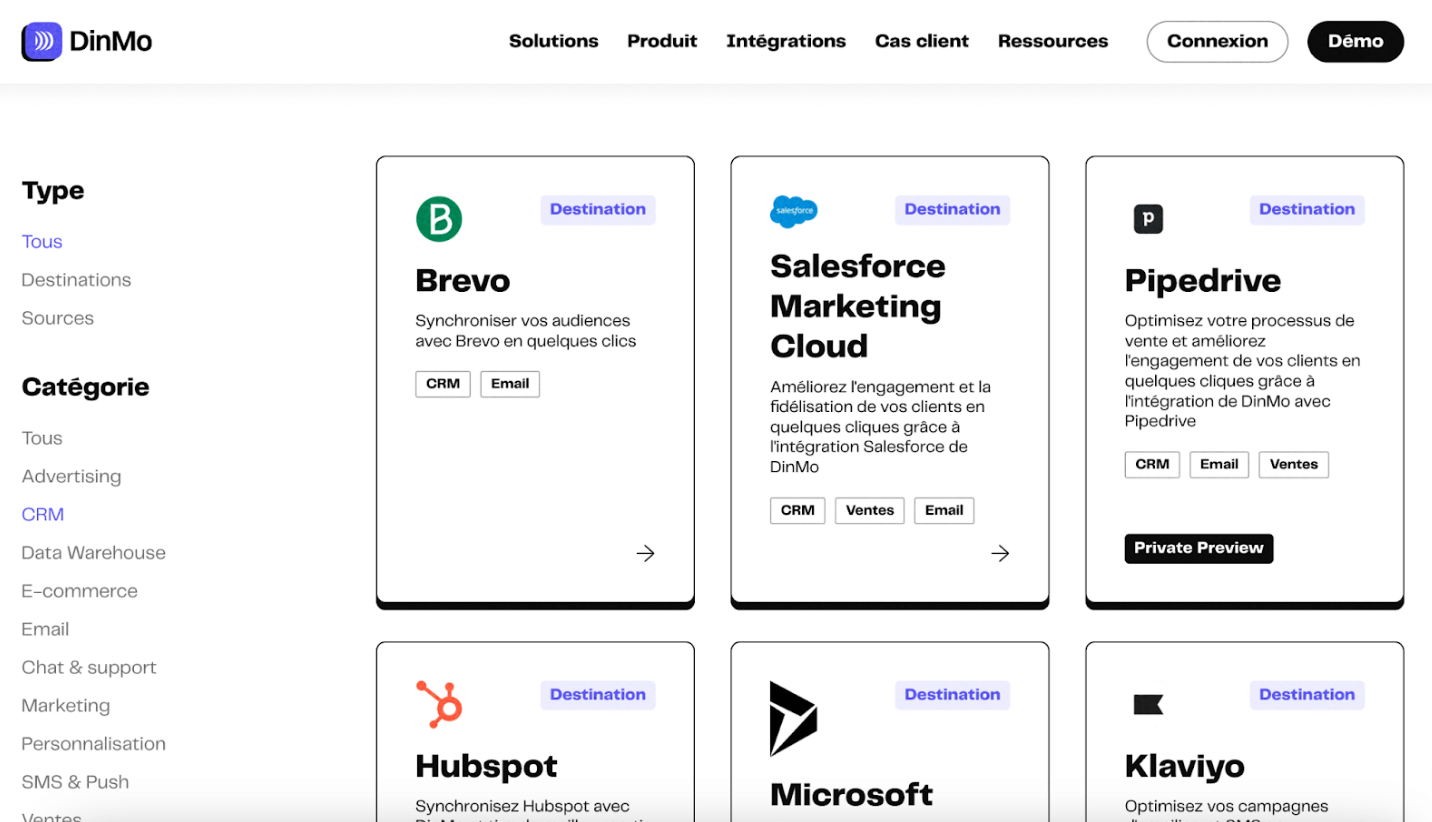Image resolution: width=1432 pixels, height=822 pixels.
Task: Click the Microsoft Dynamics logo icon
Action: pos(793,718)
